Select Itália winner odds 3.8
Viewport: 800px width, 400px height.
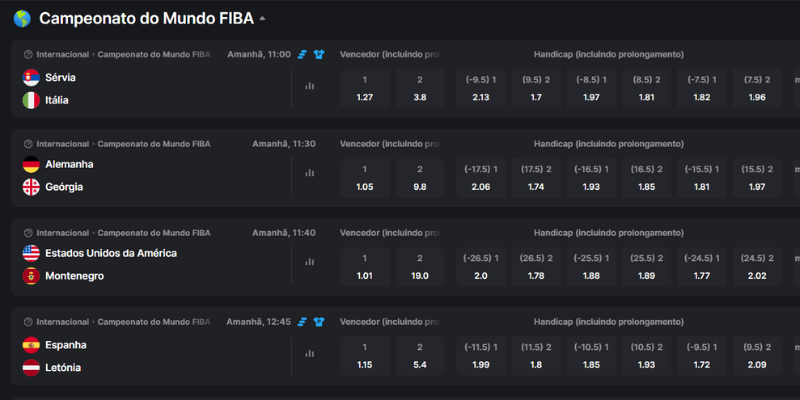tap(420, 88)
